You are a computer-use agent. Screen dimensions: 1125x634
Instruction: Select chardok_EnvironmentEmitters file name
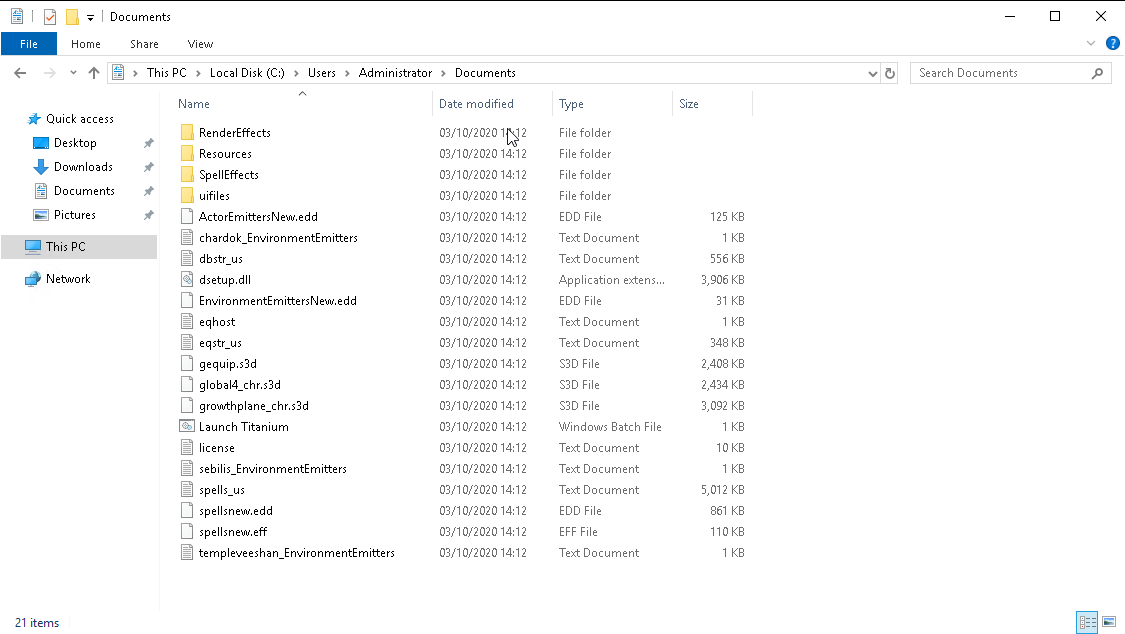pyautogui.click(x=278, y=237)
